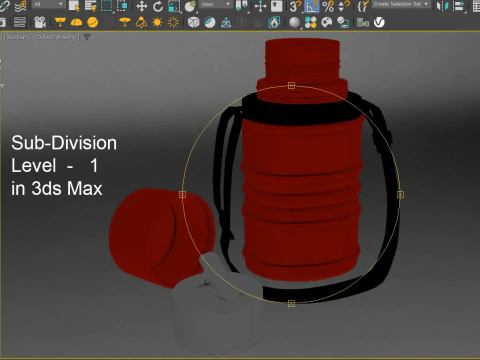The image size is (480, 360).
Task: Toggle Percent Snap
Action: click(328, 6)
